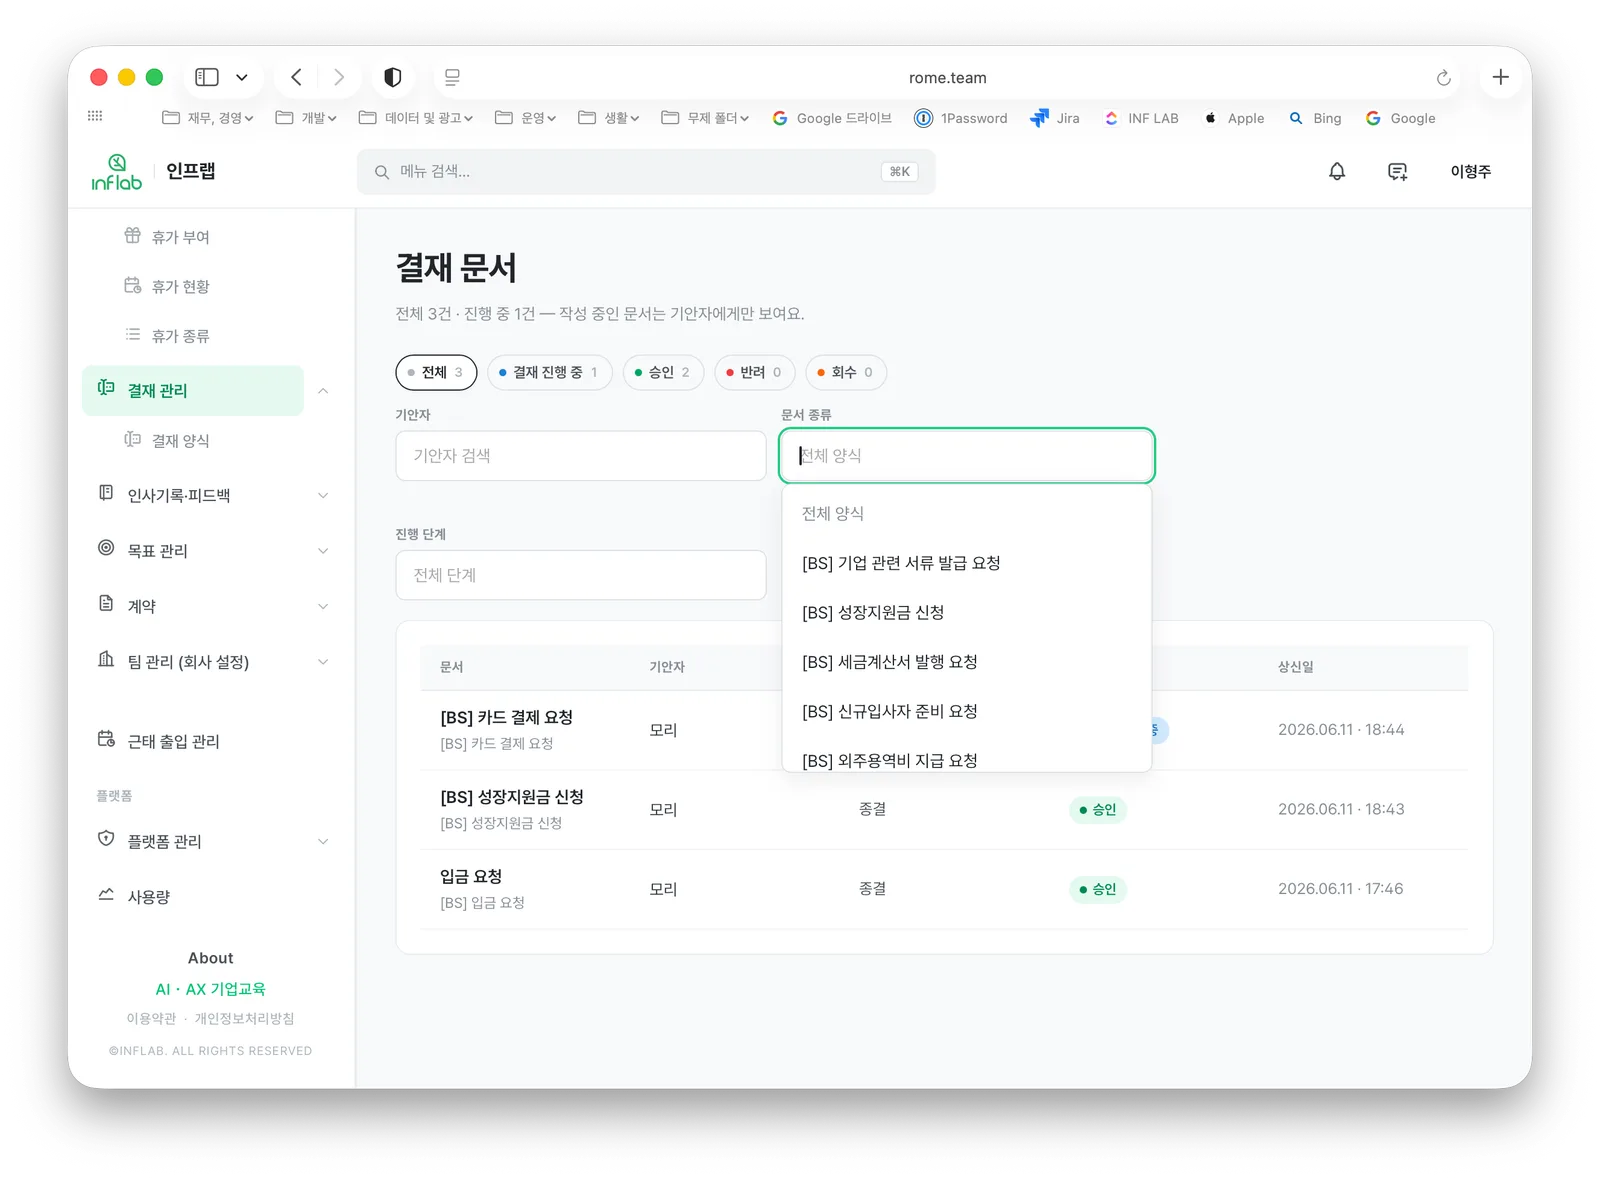Click the inflab logo
This screenshot has height=1178, width=1600.
[117, 172]
